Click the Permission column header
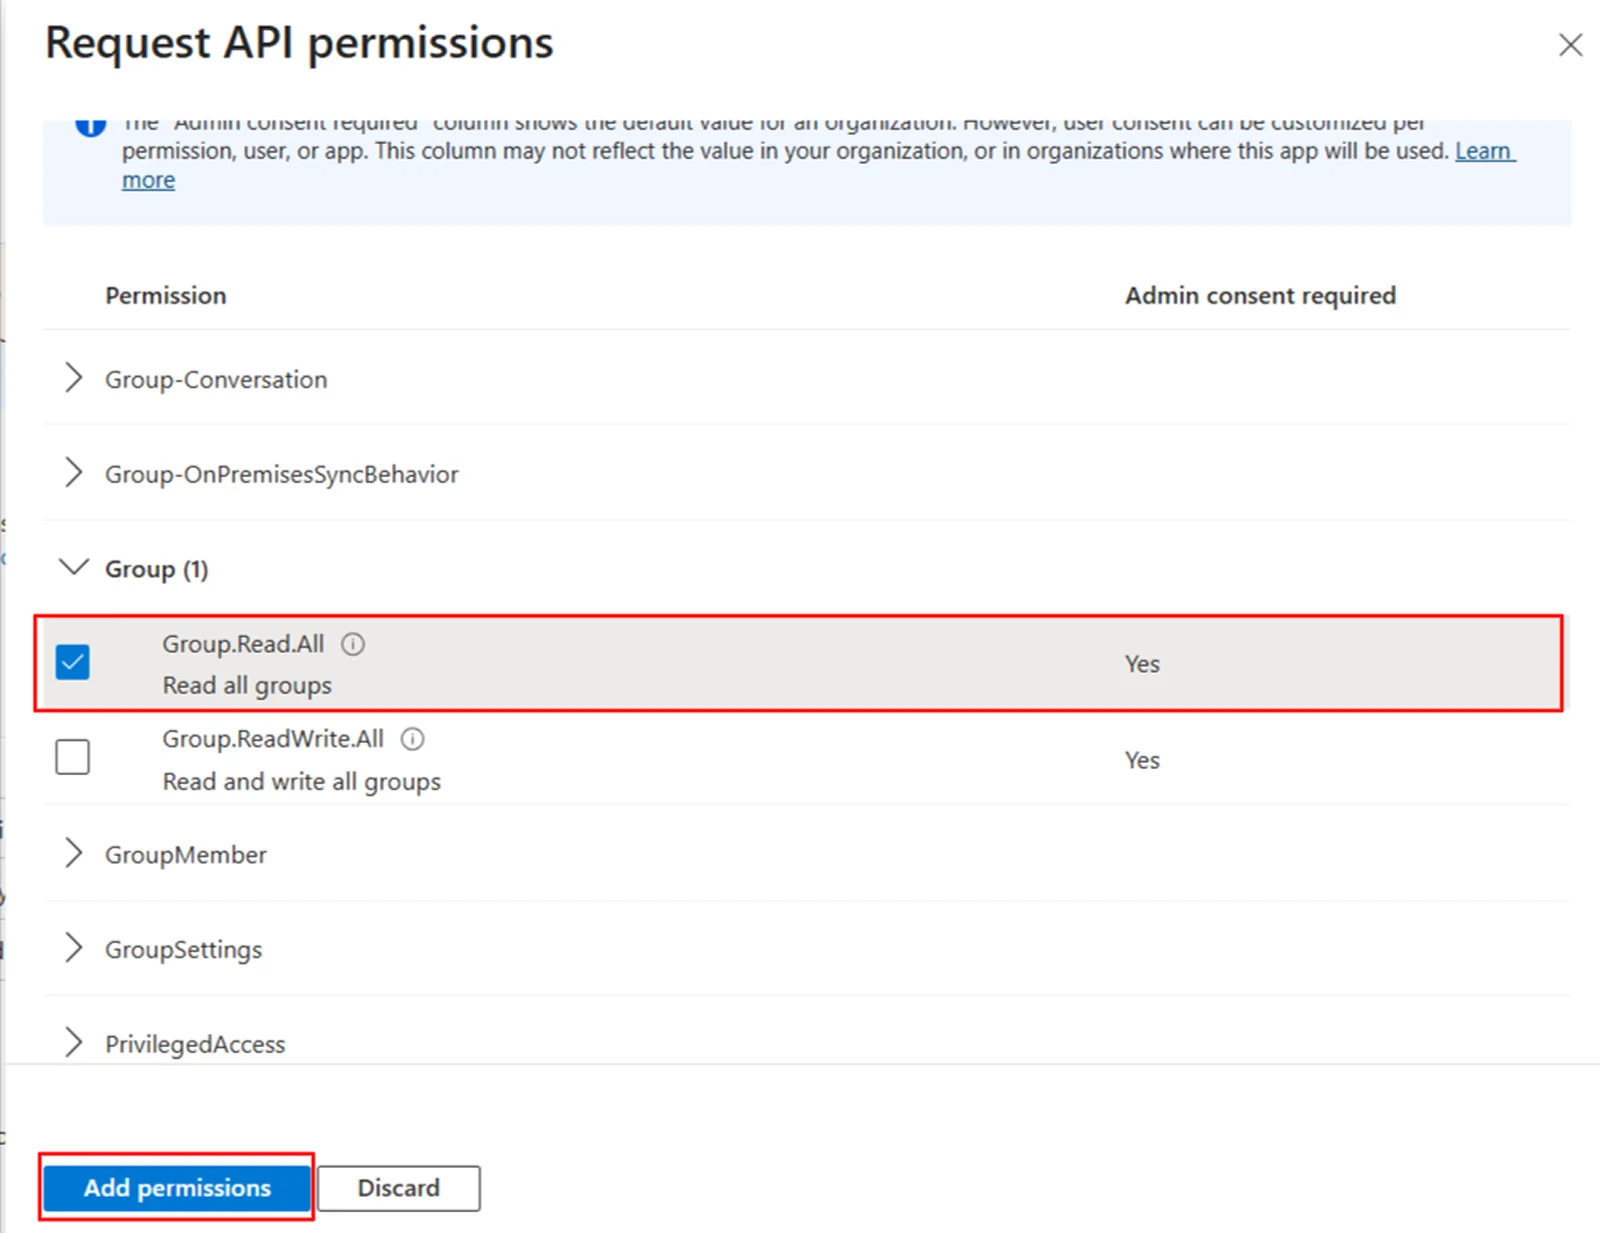1600x1234 pixels. [x=165, y=295]
